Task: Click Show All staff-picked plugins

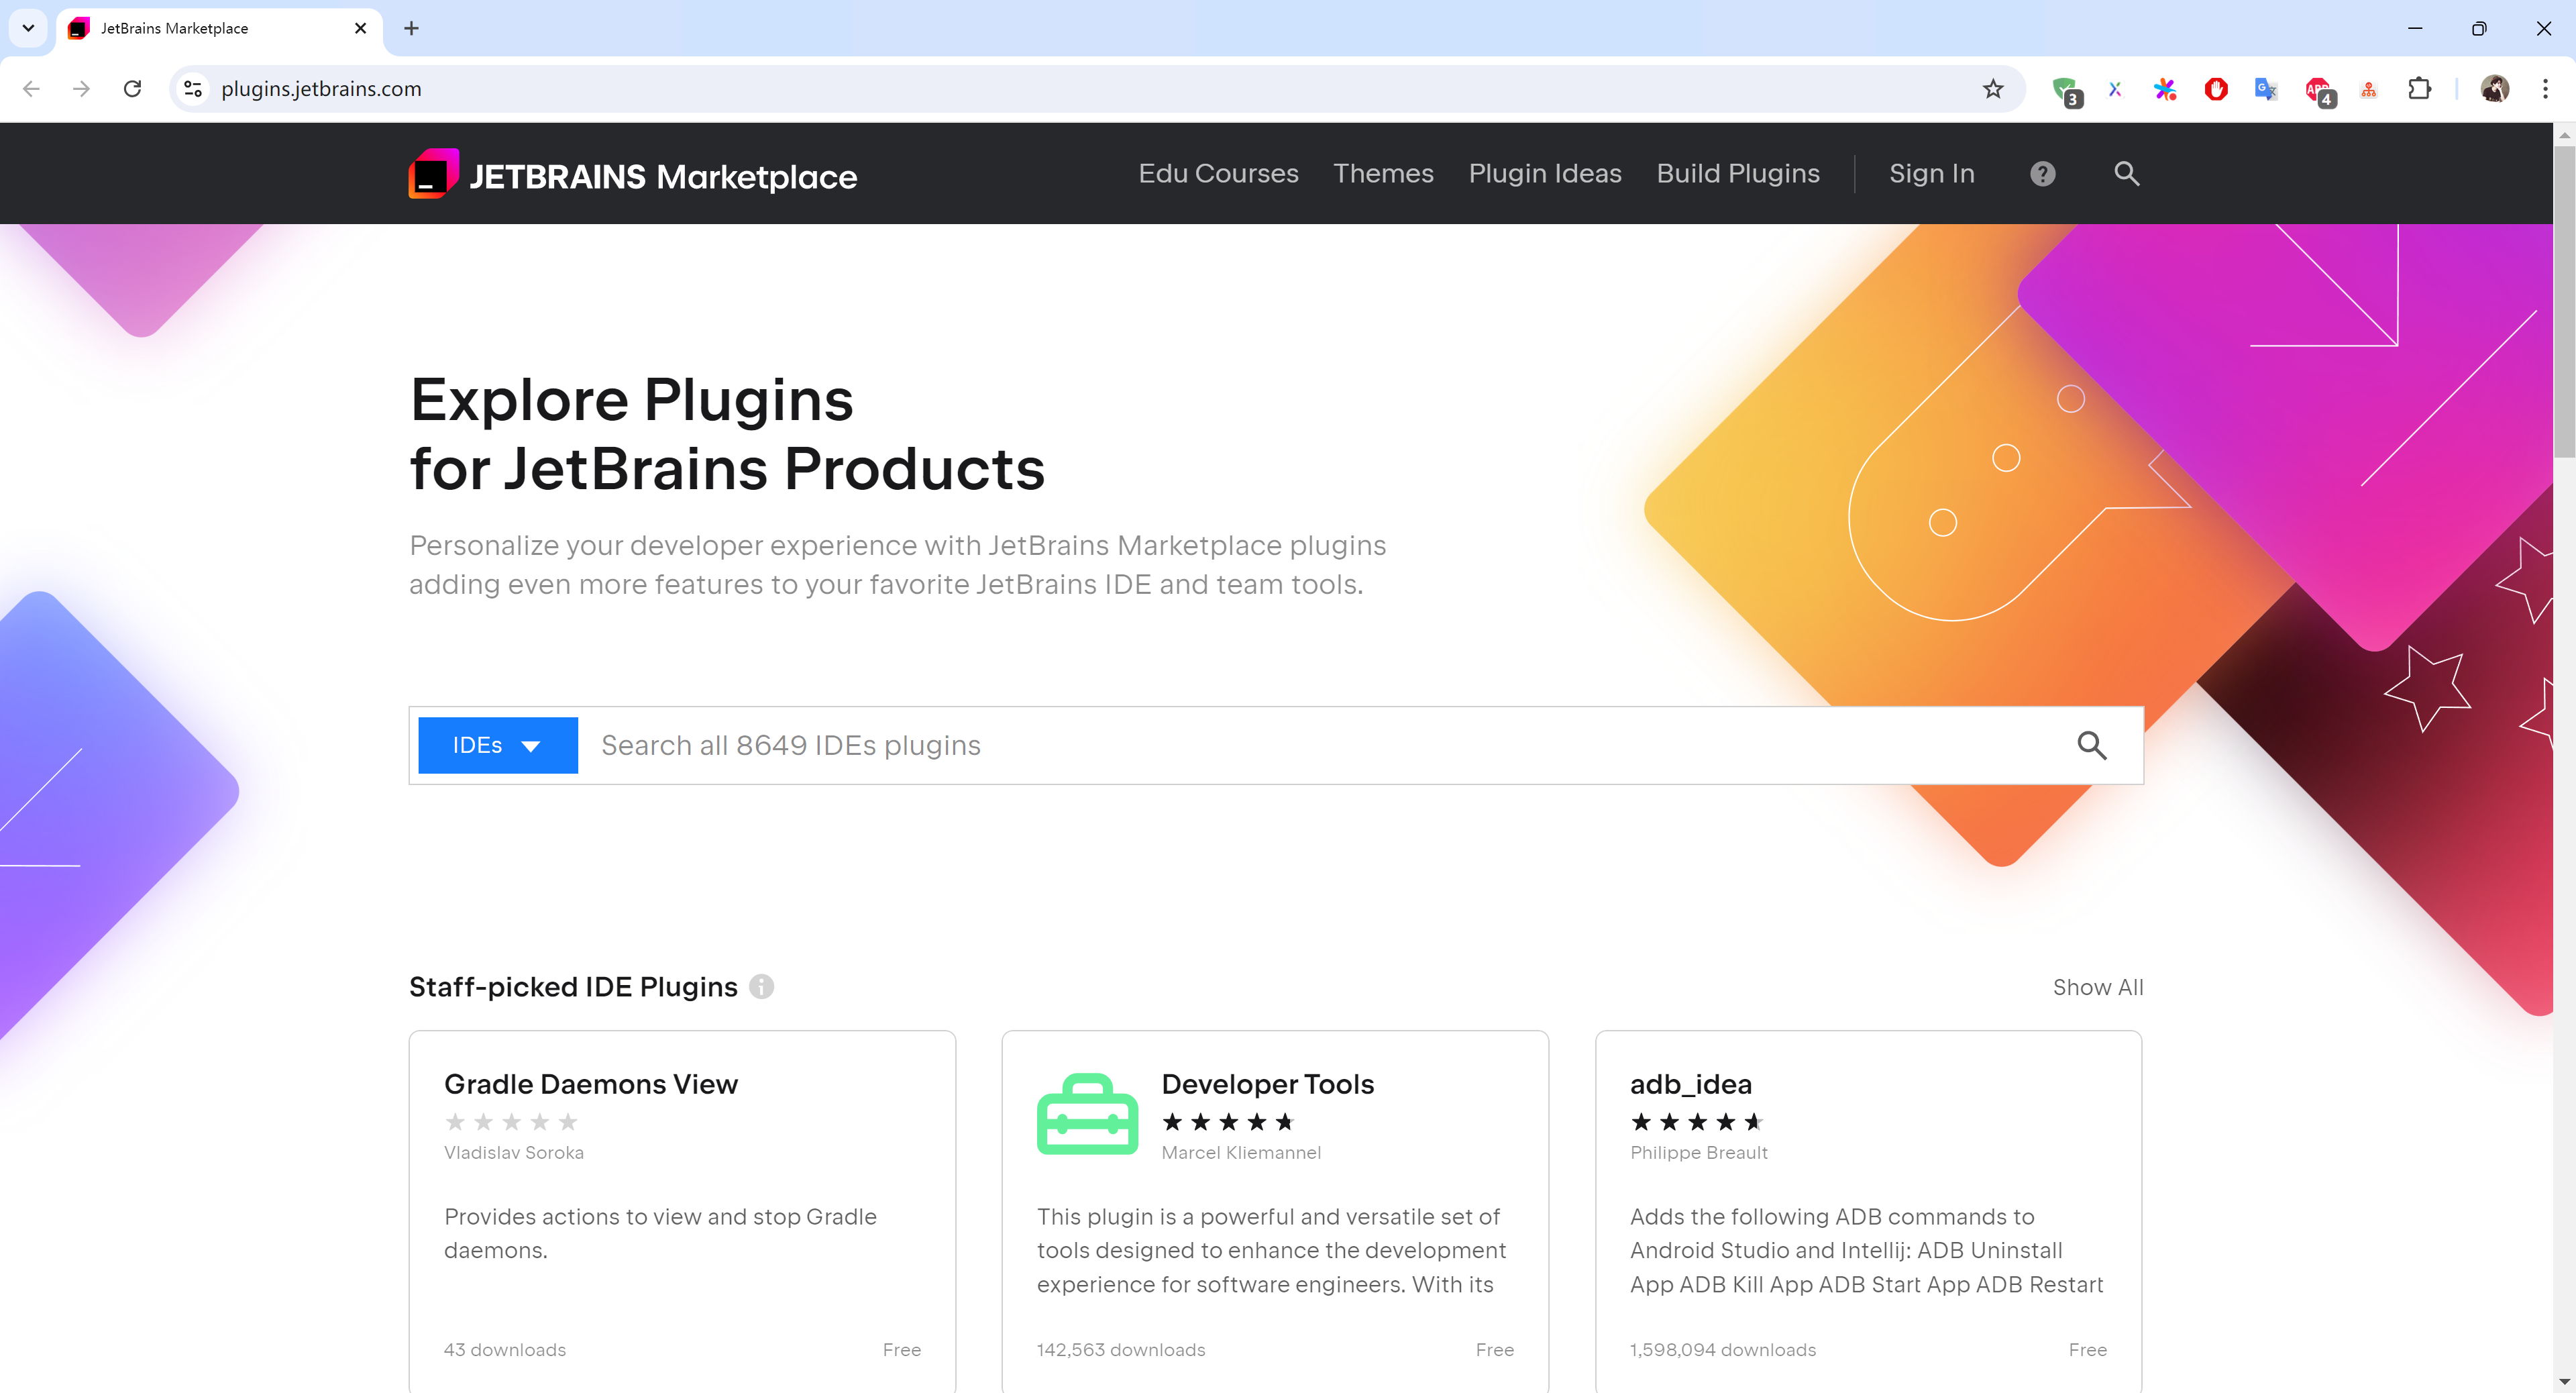Action: 2097,987
